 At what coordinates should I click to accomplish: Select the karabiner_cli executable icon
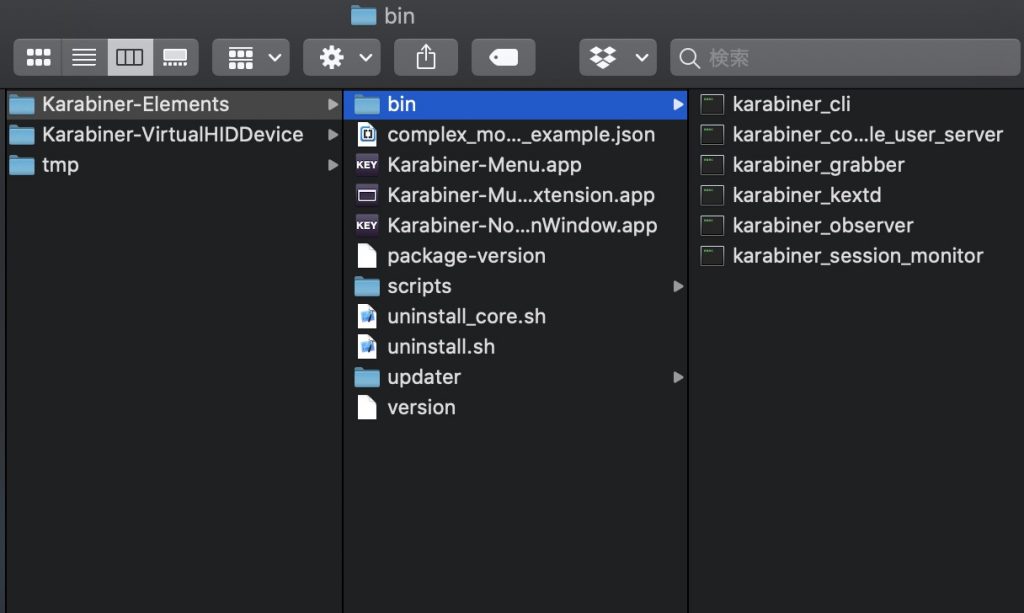pos(712,104)
